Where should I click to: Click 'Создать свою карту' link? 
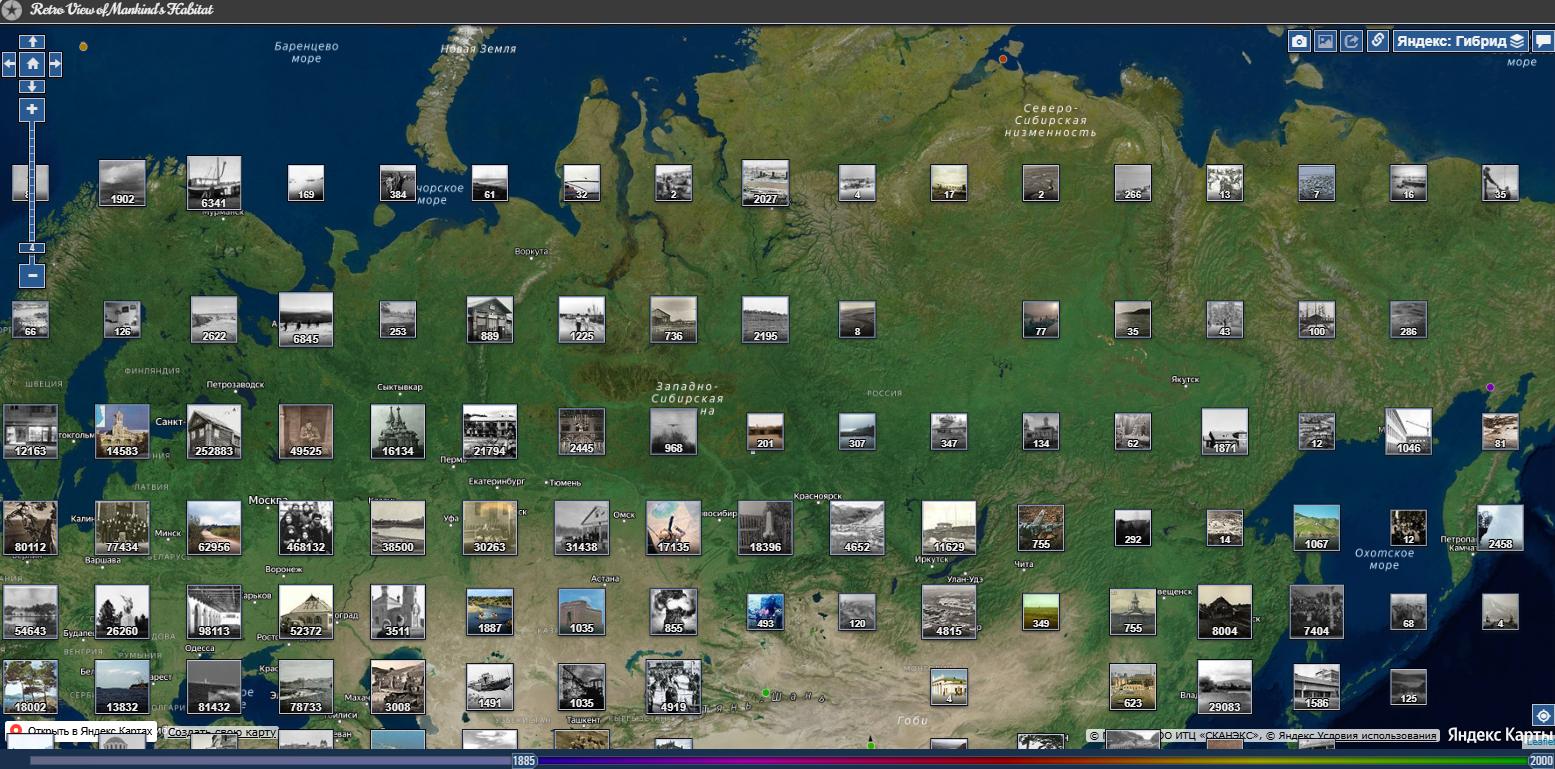[x=221, y=732]
